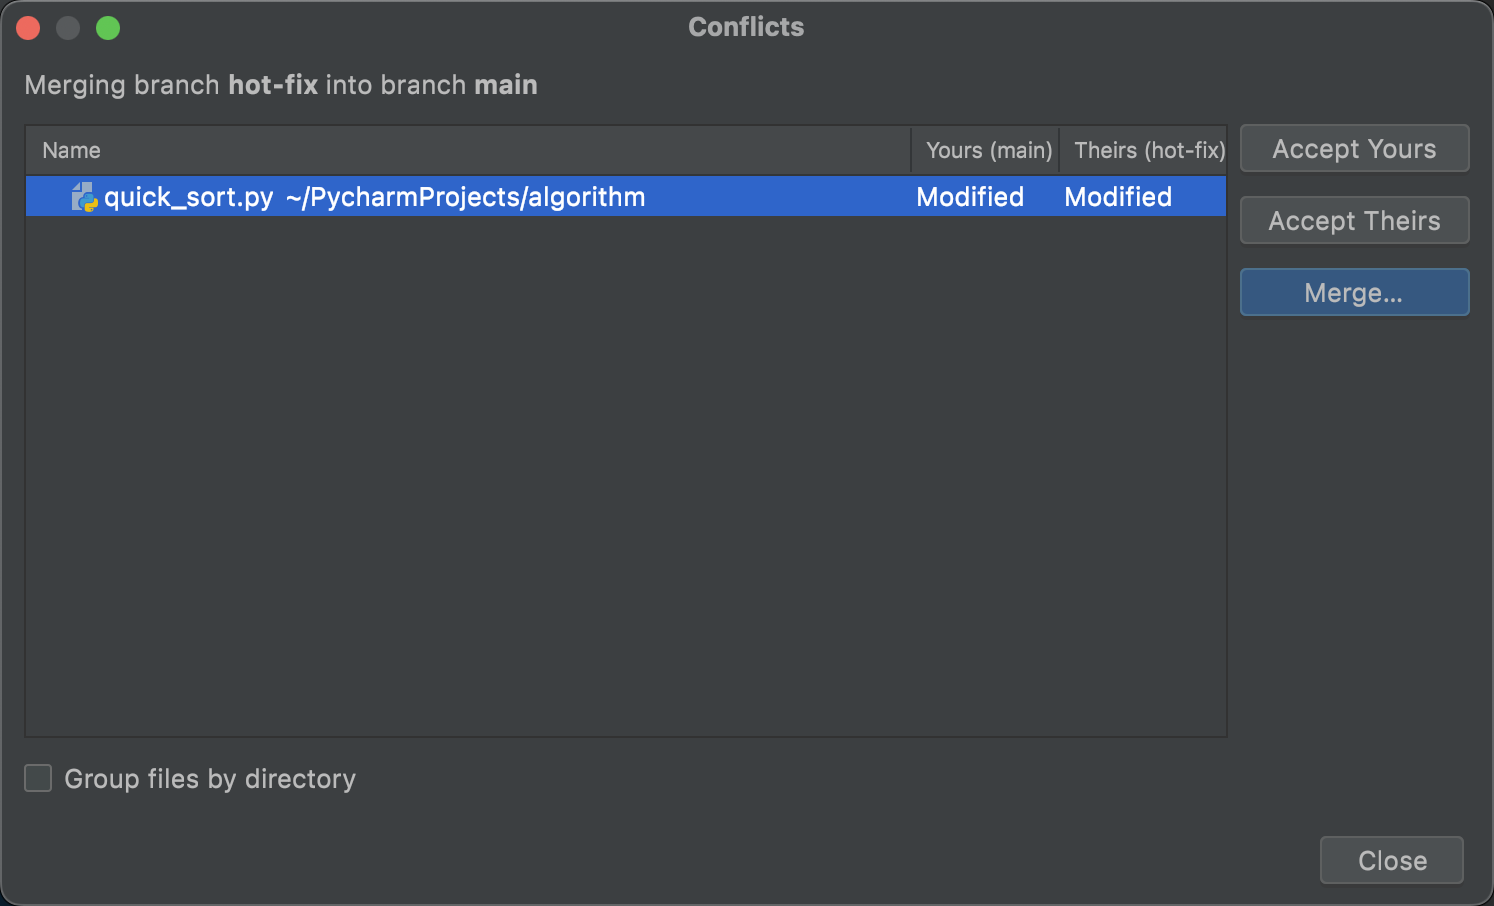The image size is (1494, 906).
Task: Enable the Group files by directory checkbox
Action: click(38, 778)
